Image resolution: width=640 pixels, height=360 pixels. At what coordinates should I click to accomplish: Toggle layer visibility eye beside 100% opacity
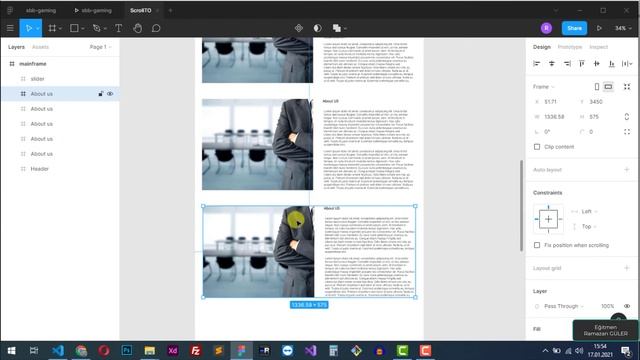[x=627, y=306]
